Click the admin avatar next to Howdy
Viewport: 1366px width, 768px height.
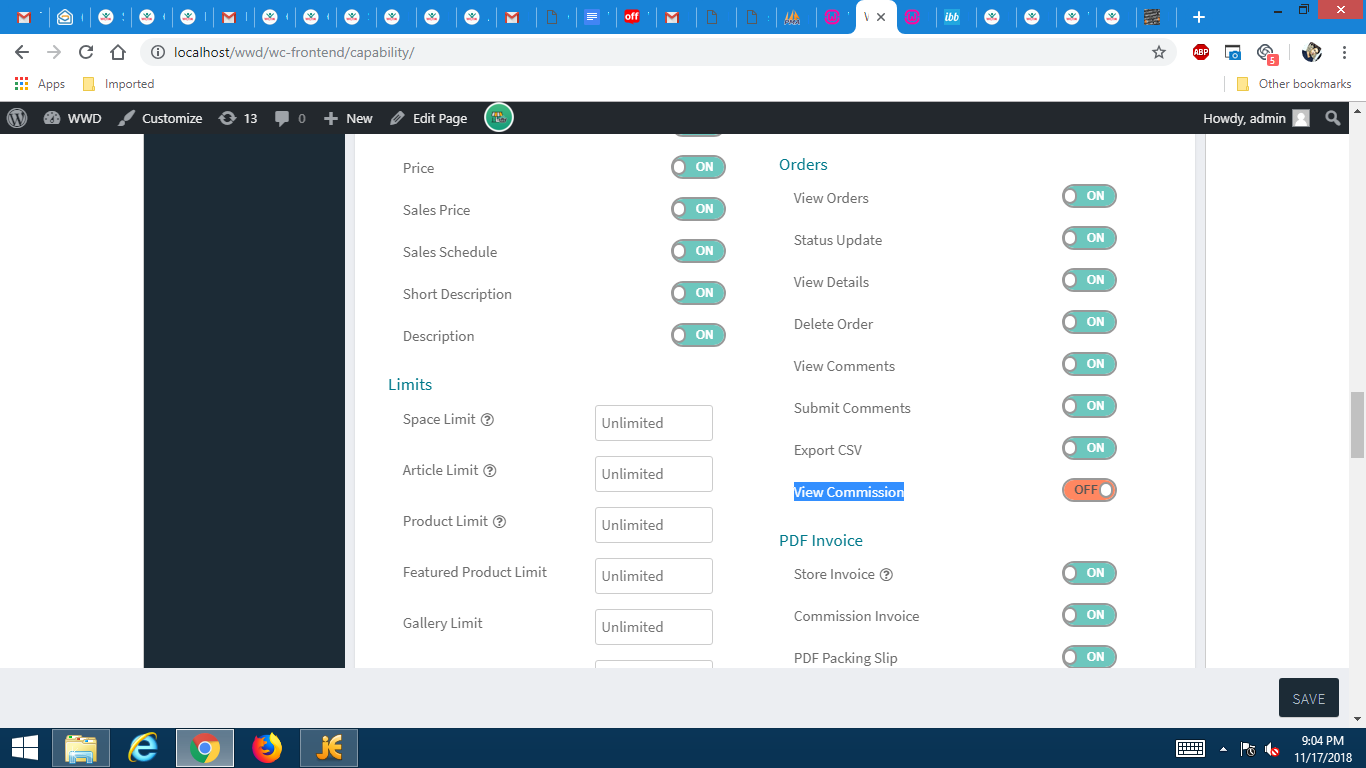click(x=1300, y=118)
